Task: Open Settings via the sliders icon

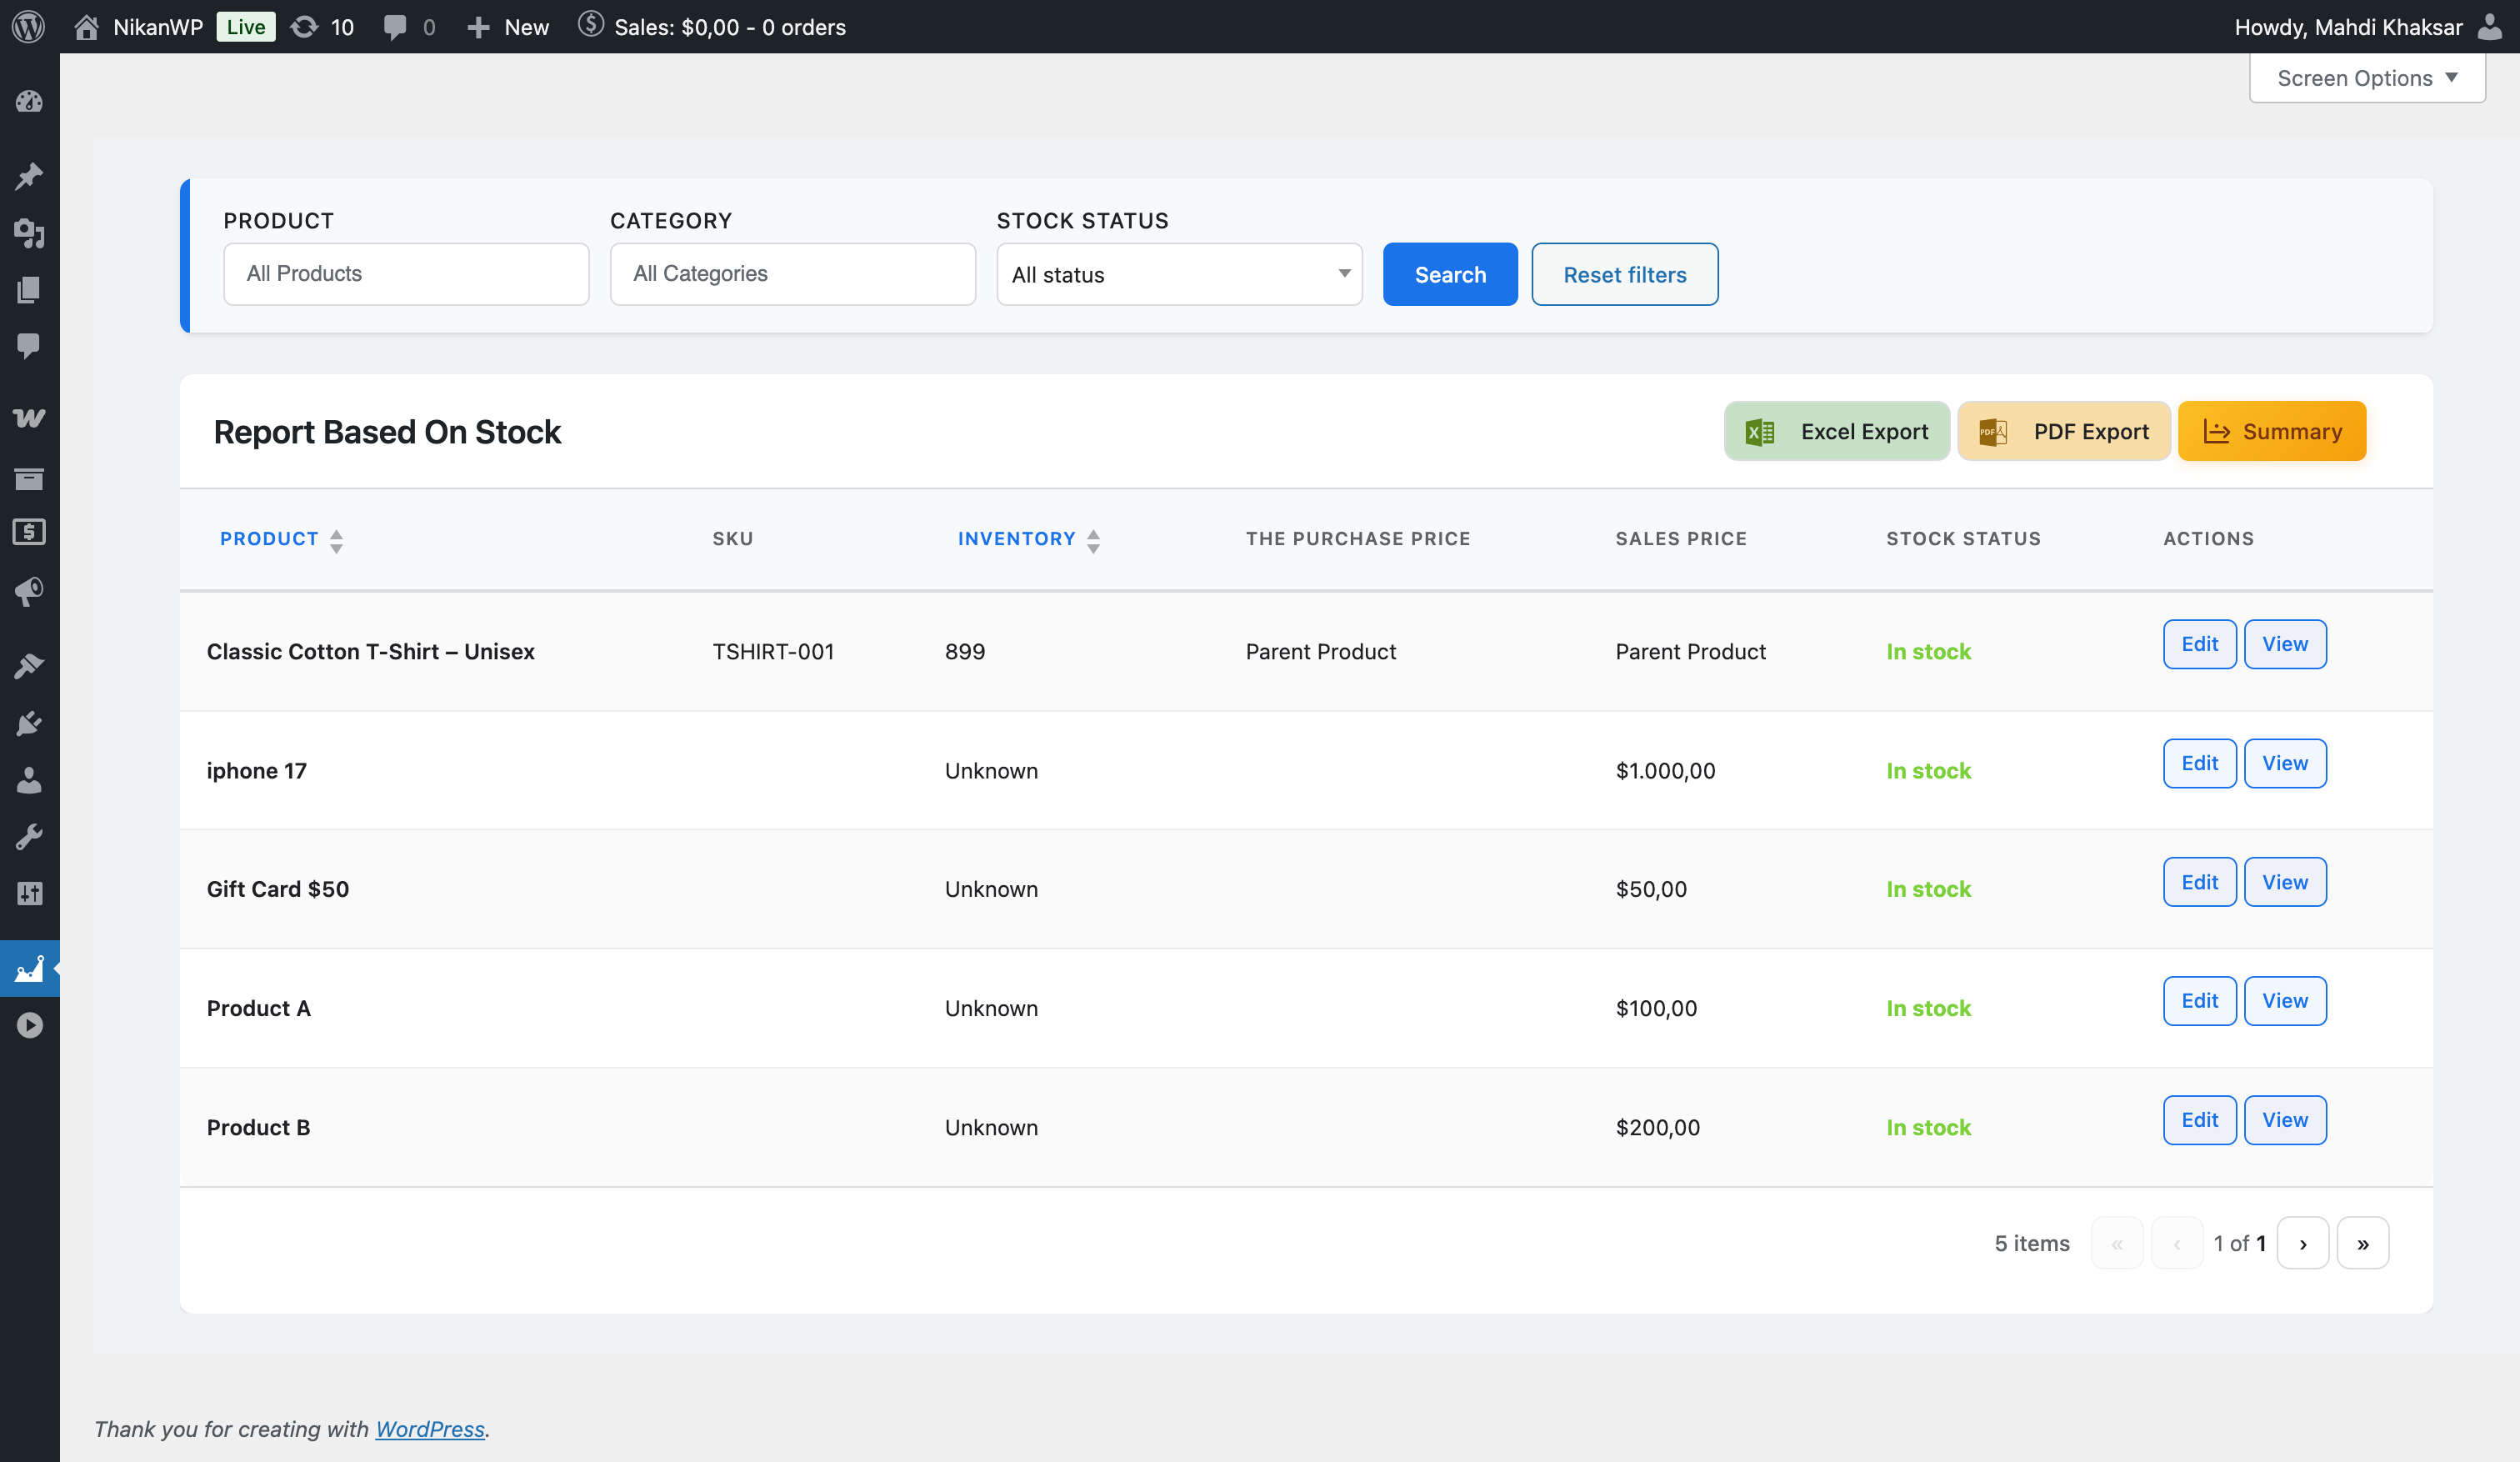Action: point(29,893)
